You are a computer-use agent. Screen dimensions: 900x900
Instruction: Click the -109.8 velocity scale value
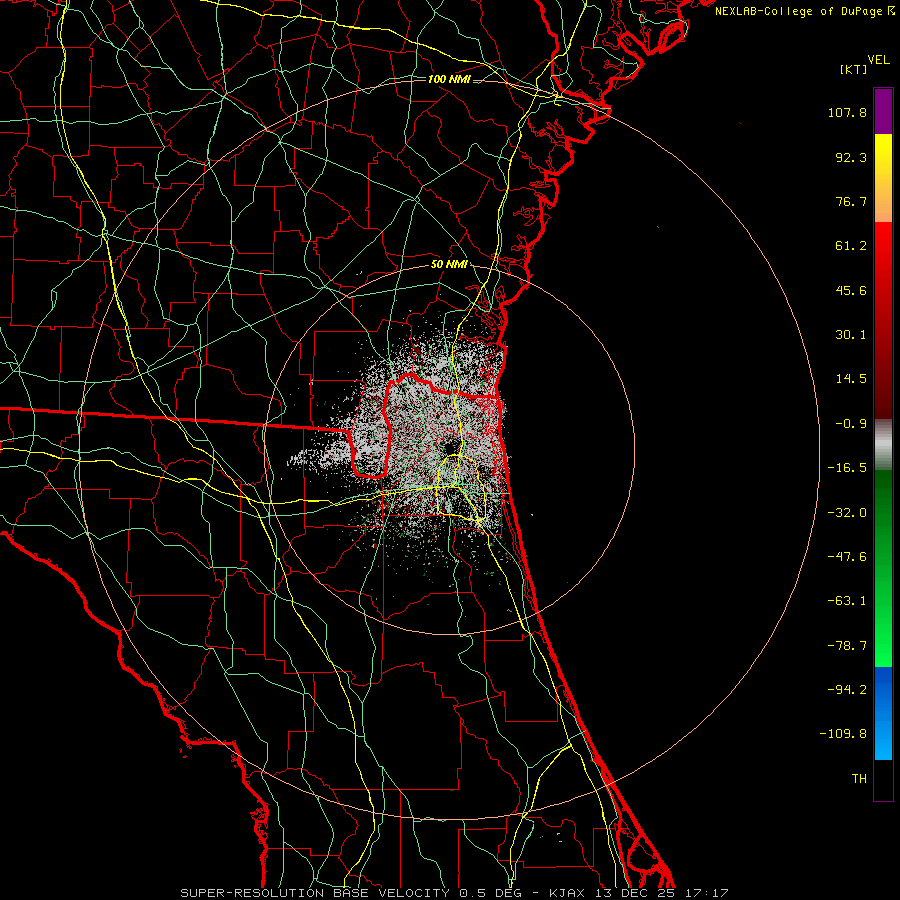(x=843, y=734)
